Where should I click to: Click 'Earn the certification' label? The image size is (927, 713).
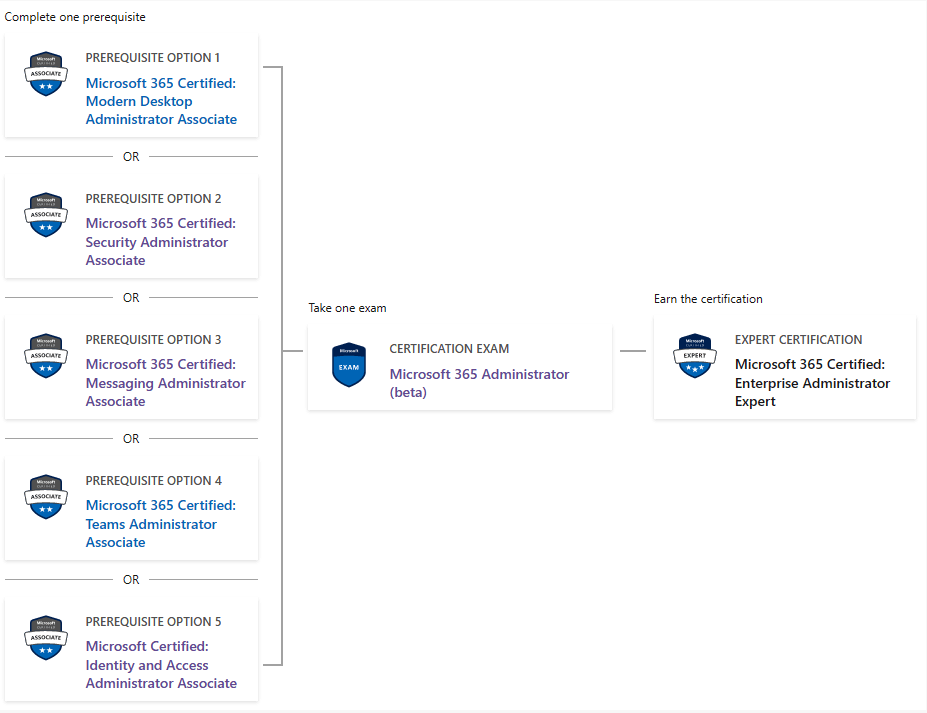click(708, 299)
